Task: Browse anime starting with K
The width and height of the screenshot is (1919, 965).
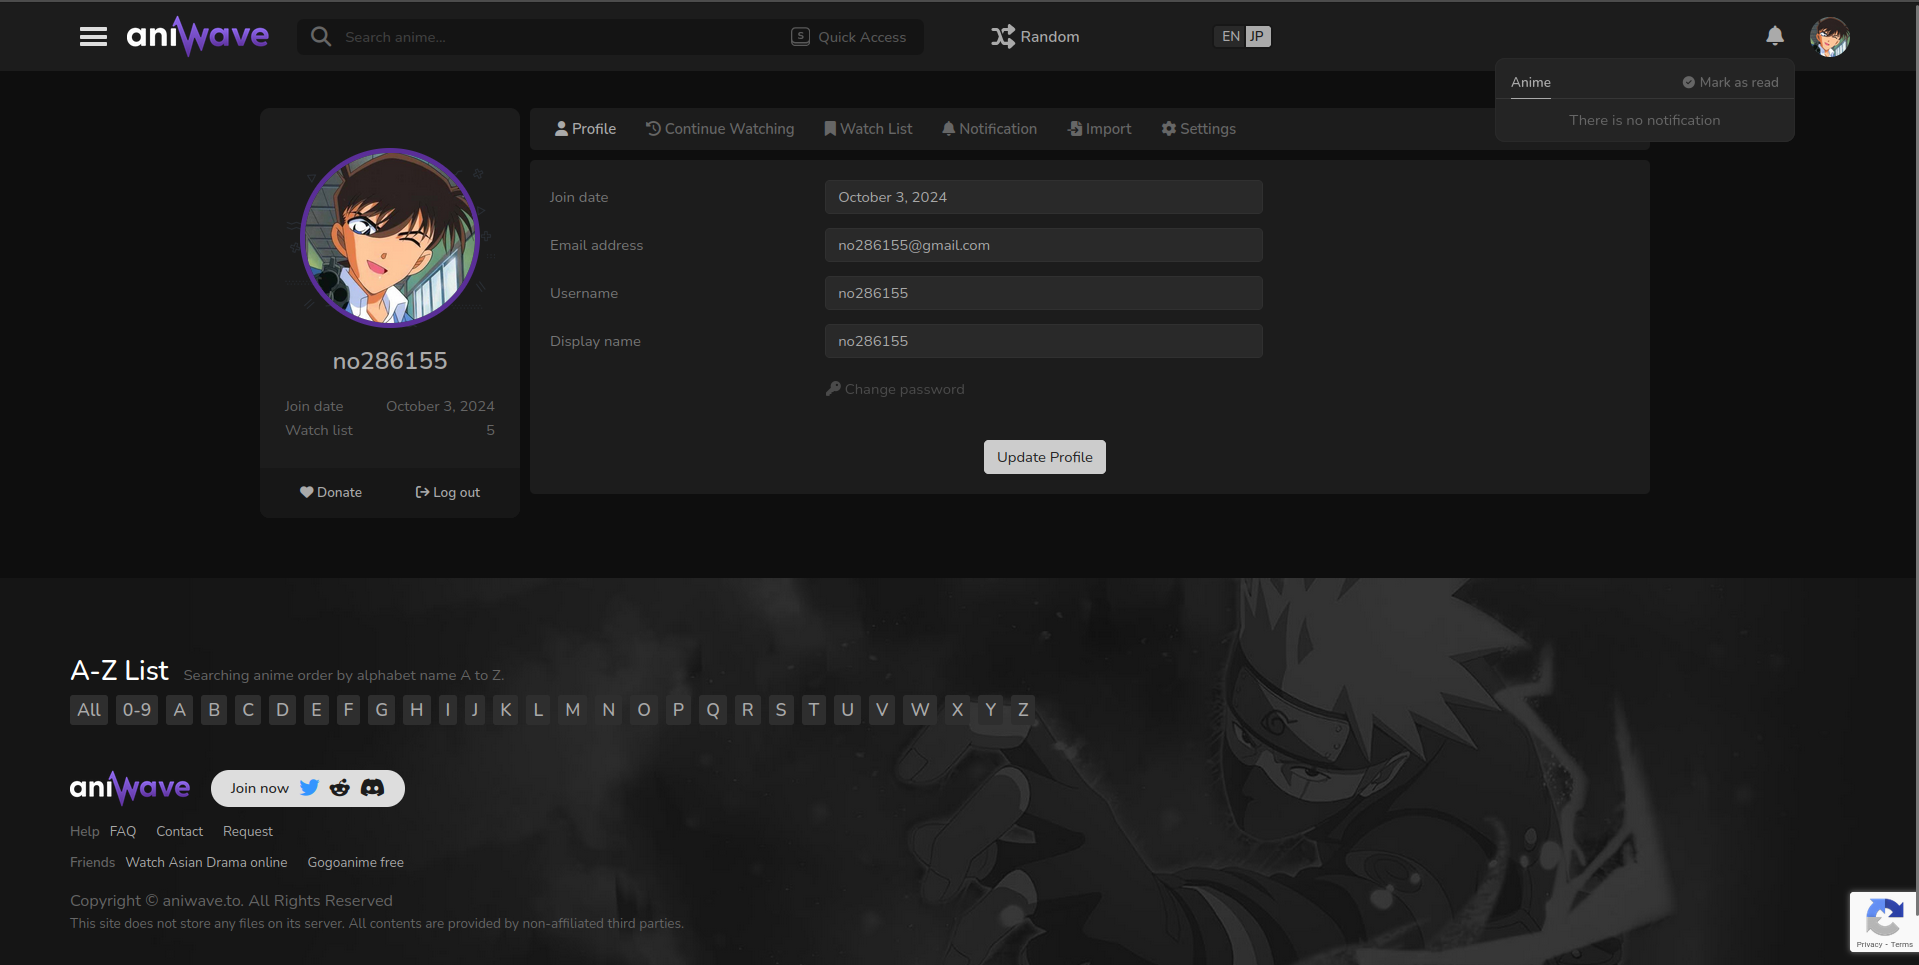Action: coord(506,710)
